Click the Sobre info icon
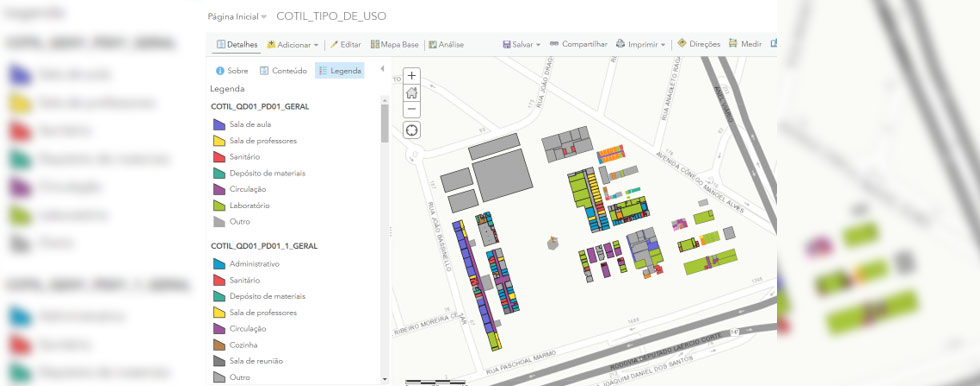Screen dimensions: 980x386 point(220,71)
